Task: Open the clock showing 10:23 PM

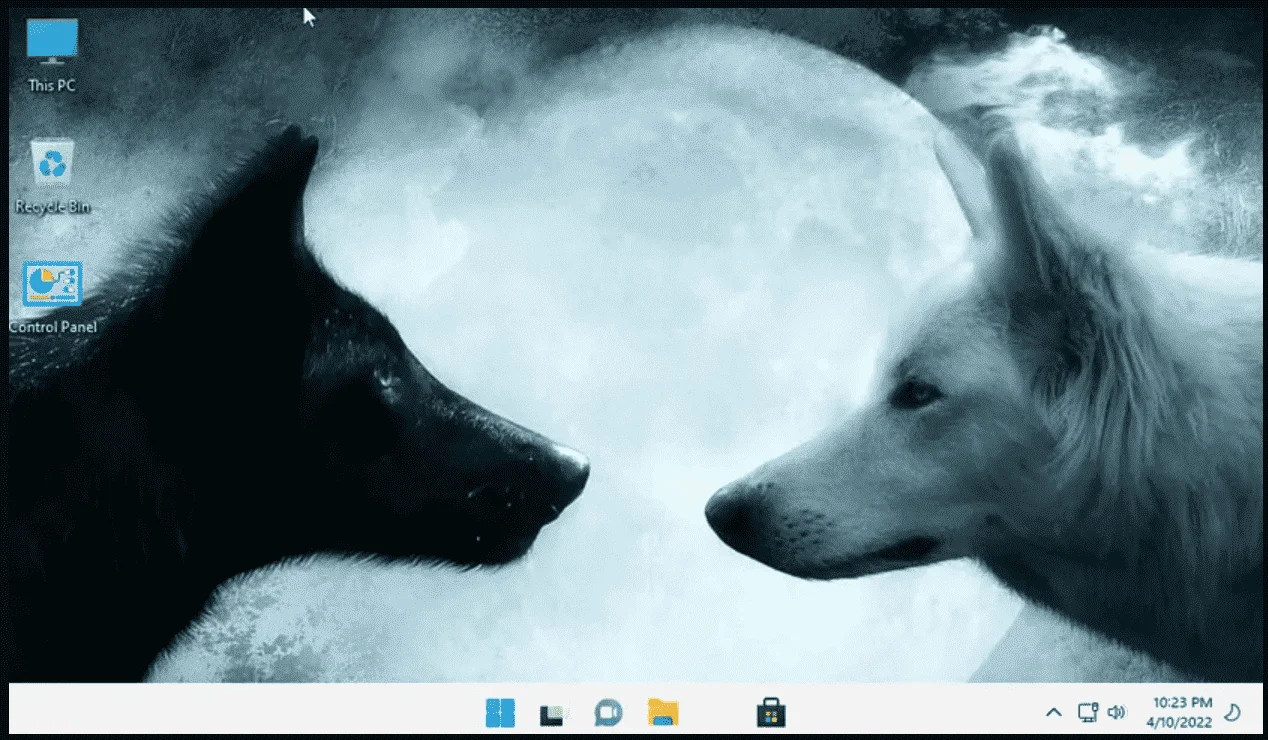Action: click(x=1182, y=703)
